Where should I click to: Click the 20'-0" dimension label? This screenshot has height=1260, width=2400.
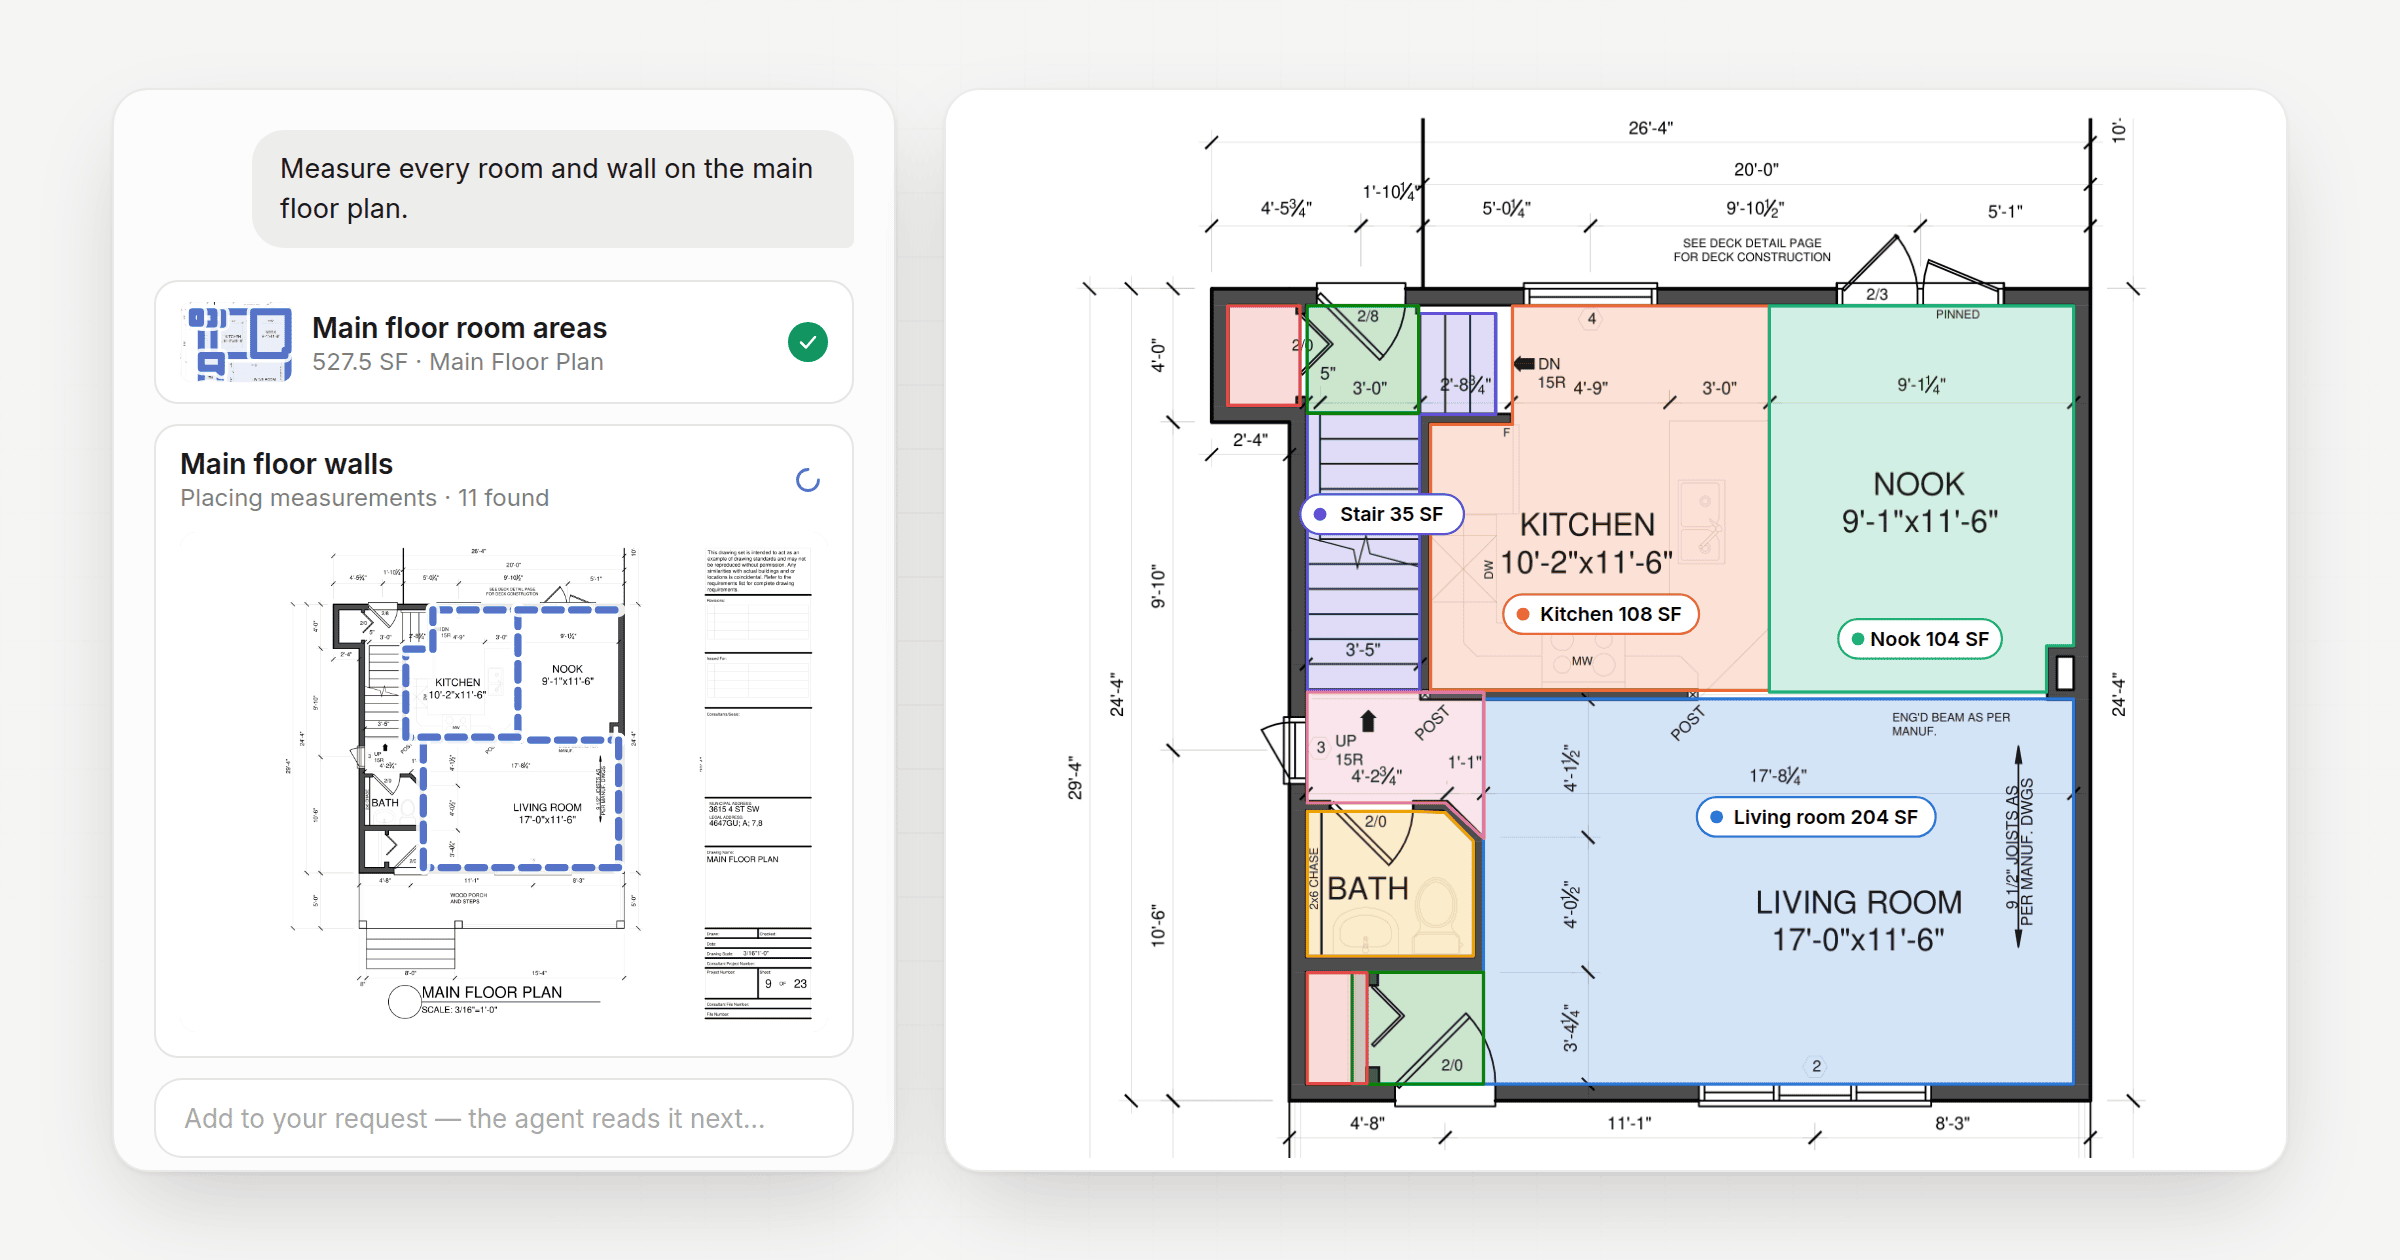1756,170
